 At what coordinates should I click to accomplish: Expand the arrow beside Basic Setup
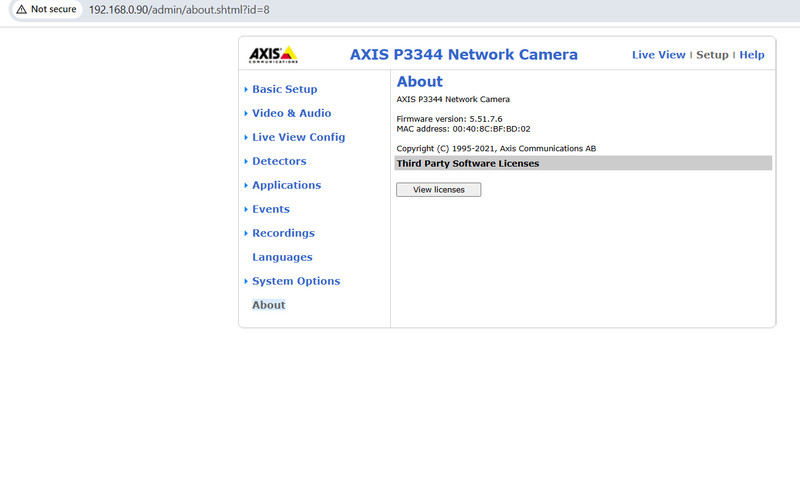point(246,89)
